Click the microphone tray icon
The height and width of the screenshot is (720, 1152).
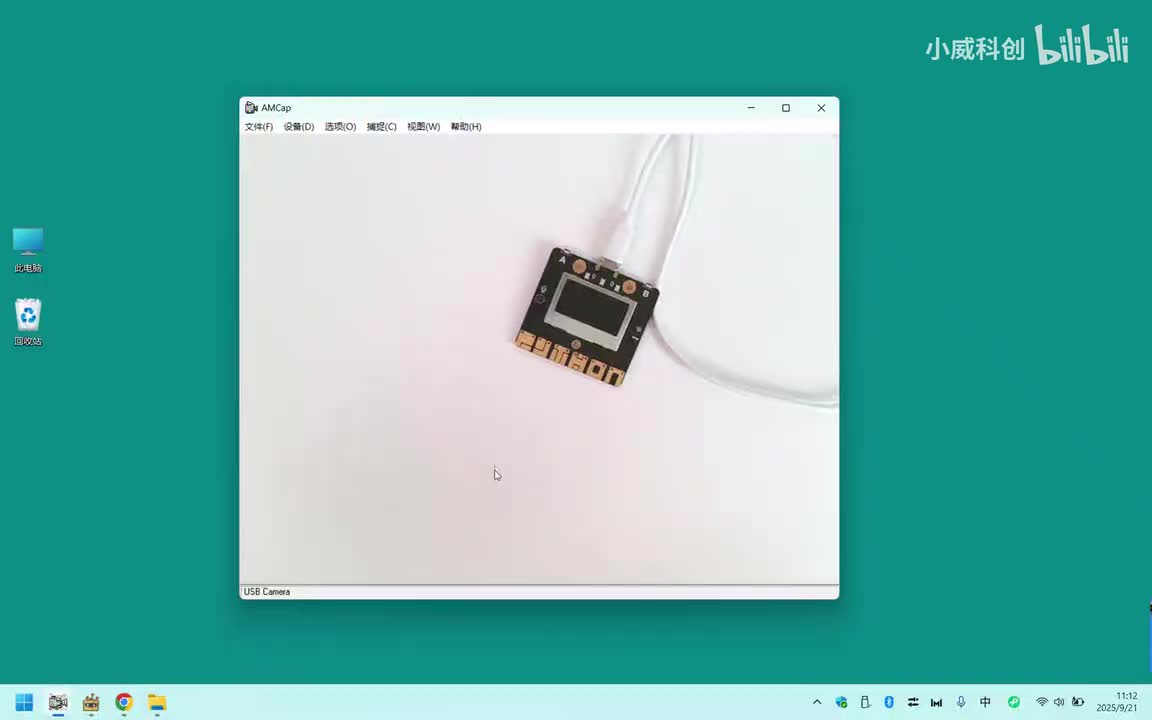pos(961,702)
